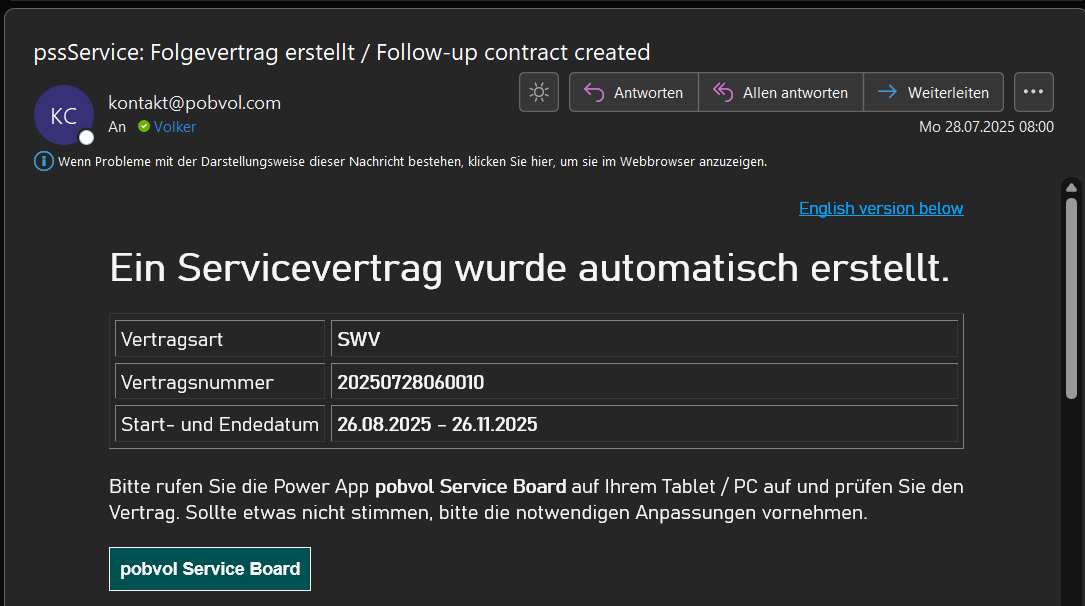Open the more actions ellipsis menu
The image size is (1085, 606).
[1033, 92]
